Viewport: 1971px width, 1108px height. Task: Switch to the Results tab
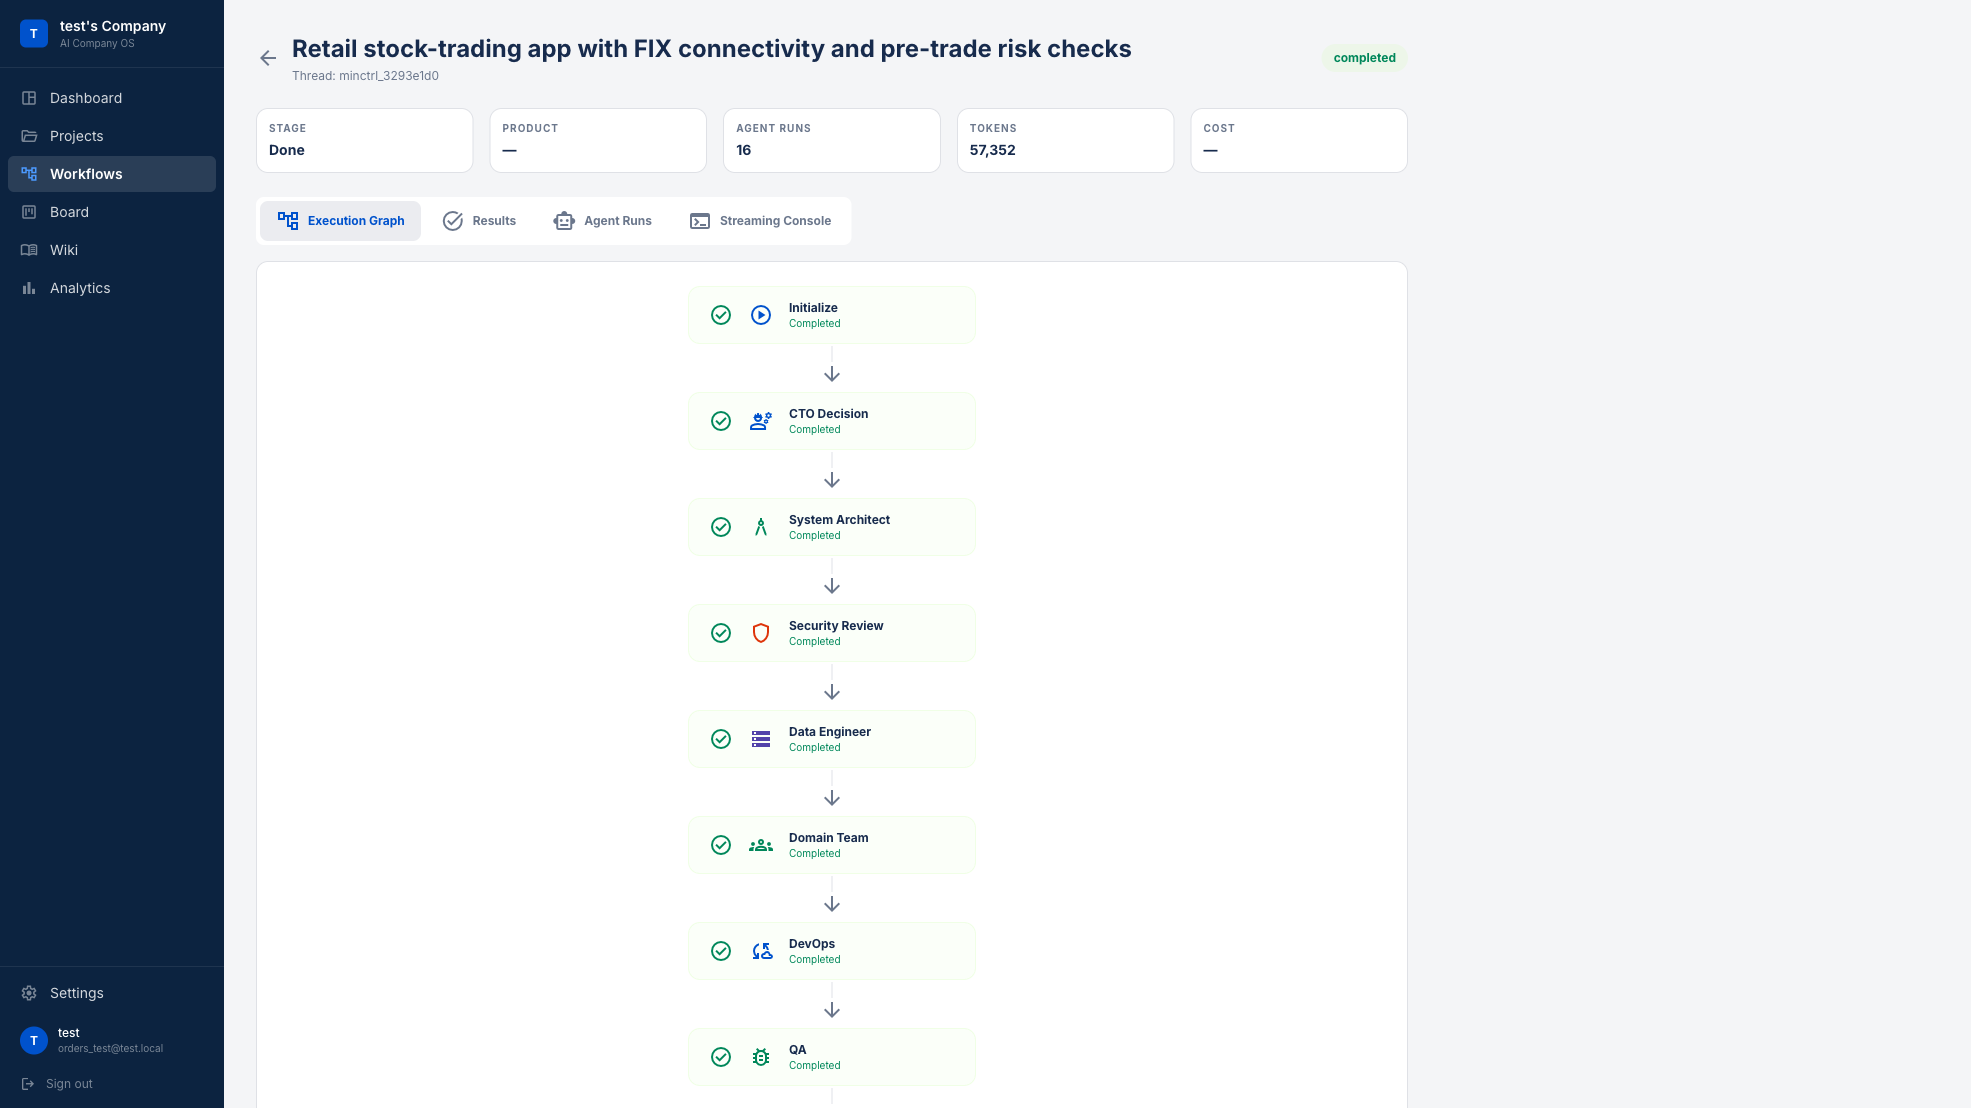pyautogui.click(x=480, y=221)
